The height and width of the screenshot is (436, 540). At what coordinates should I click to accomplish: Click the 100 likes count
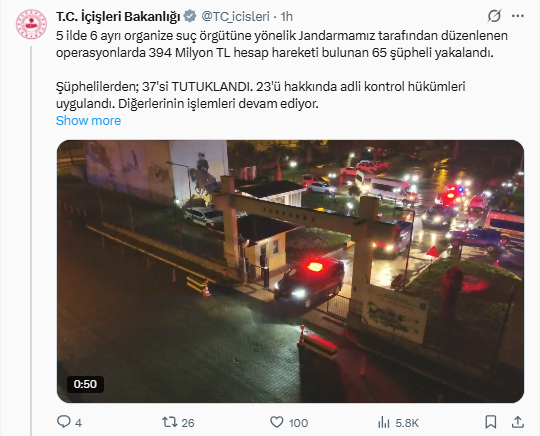tap(298, 423)
